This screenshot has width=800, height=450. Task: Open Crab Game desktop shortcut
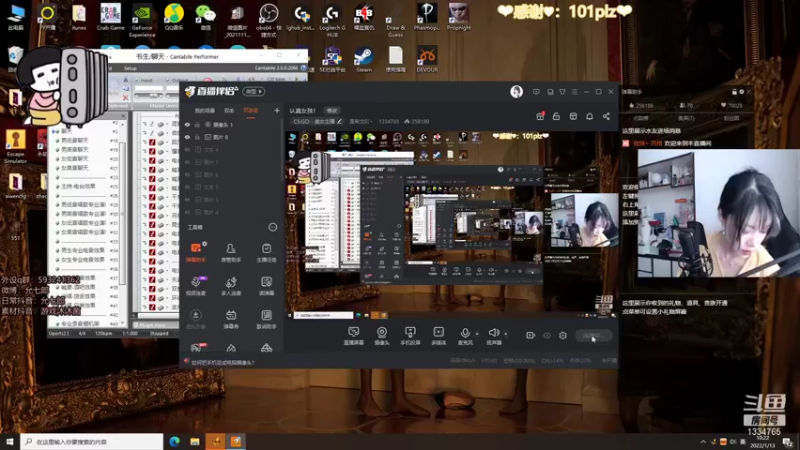pyautogui.click(x=110, y=17)
